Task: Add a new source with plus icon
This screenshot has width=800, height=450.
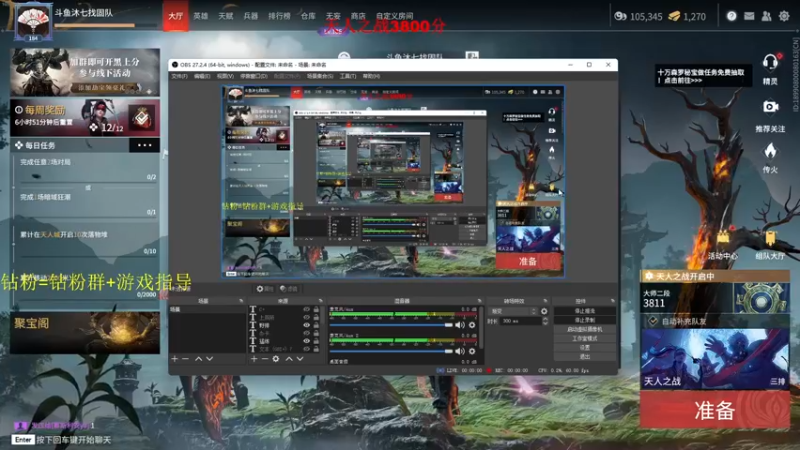Action: pyautogui.click(x=254, y=359)
